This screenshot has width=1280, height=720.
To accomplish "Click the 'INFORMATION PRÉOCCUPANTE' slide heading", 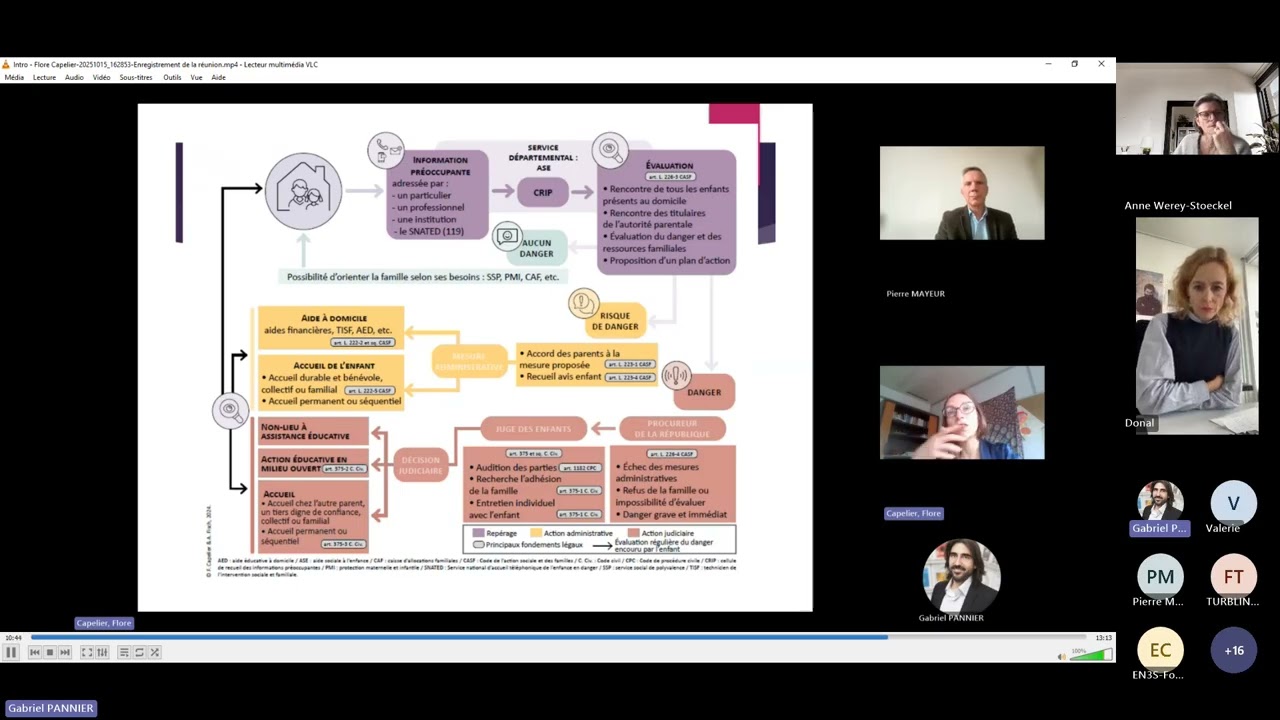I will click(440, 166).
